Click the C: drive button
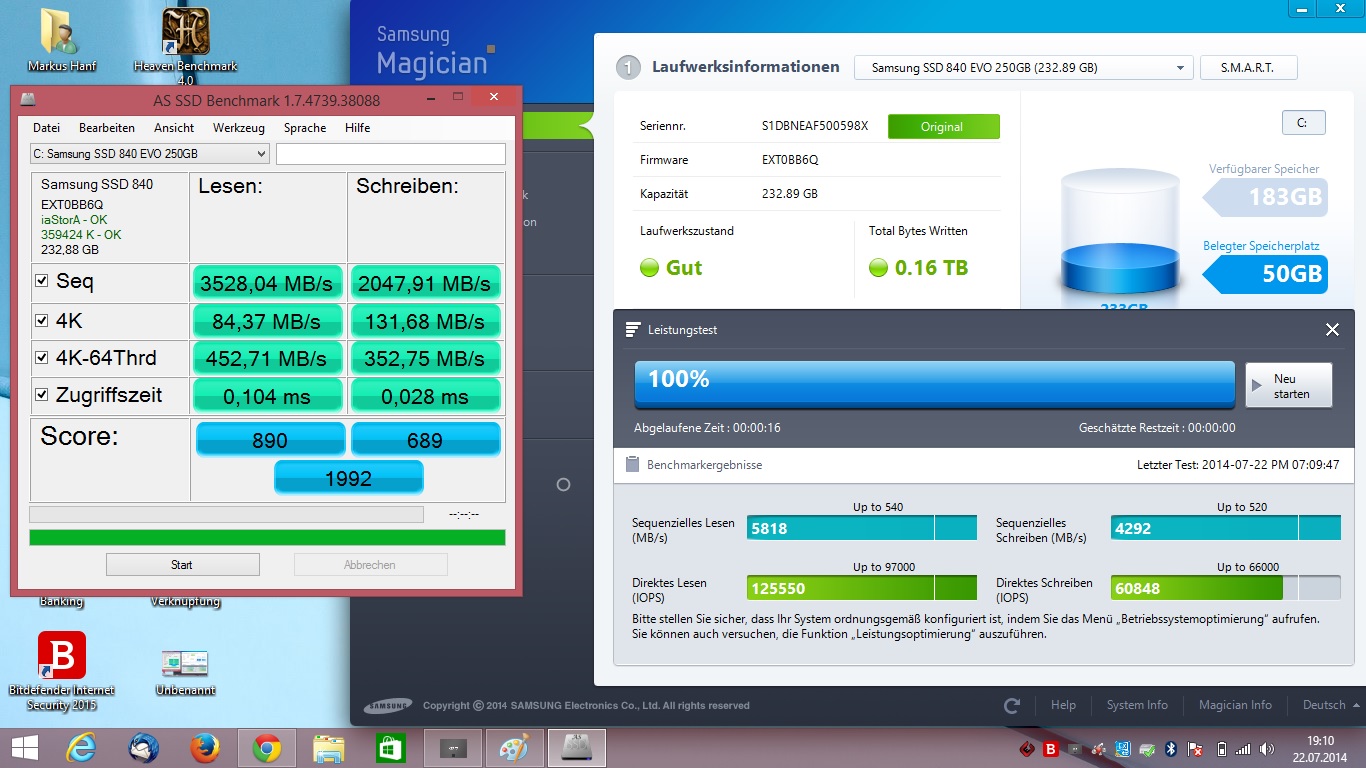This screenshot has width=1366, height=768. point(1303,123)
